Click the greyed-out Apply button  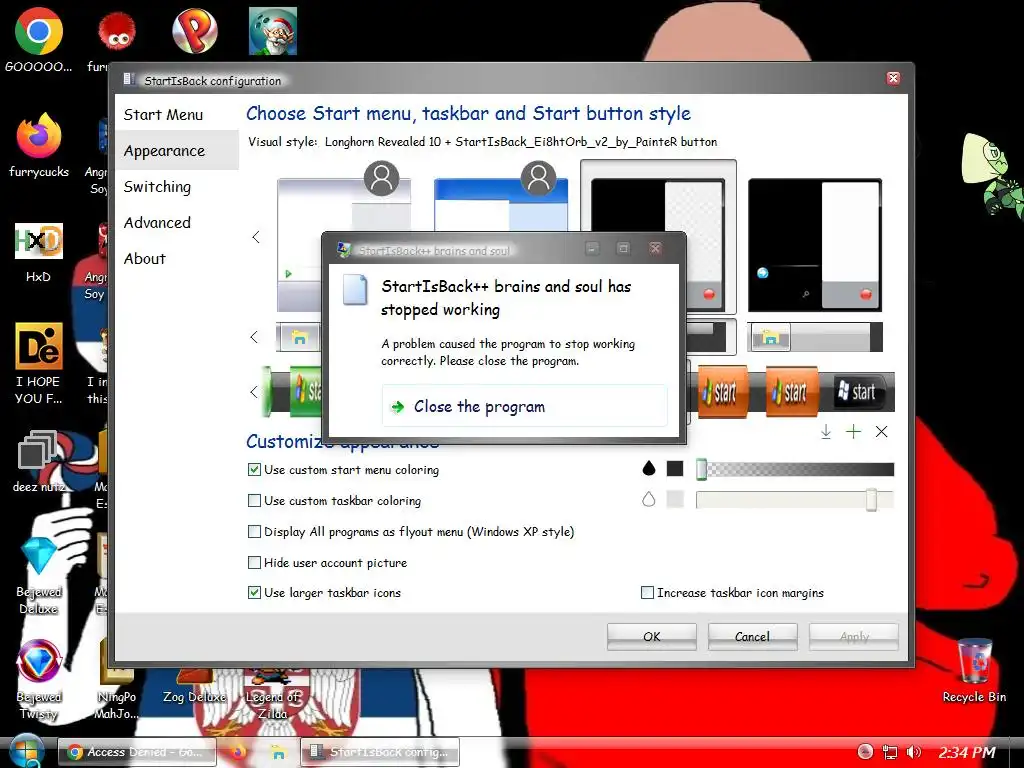coord(854,636)
